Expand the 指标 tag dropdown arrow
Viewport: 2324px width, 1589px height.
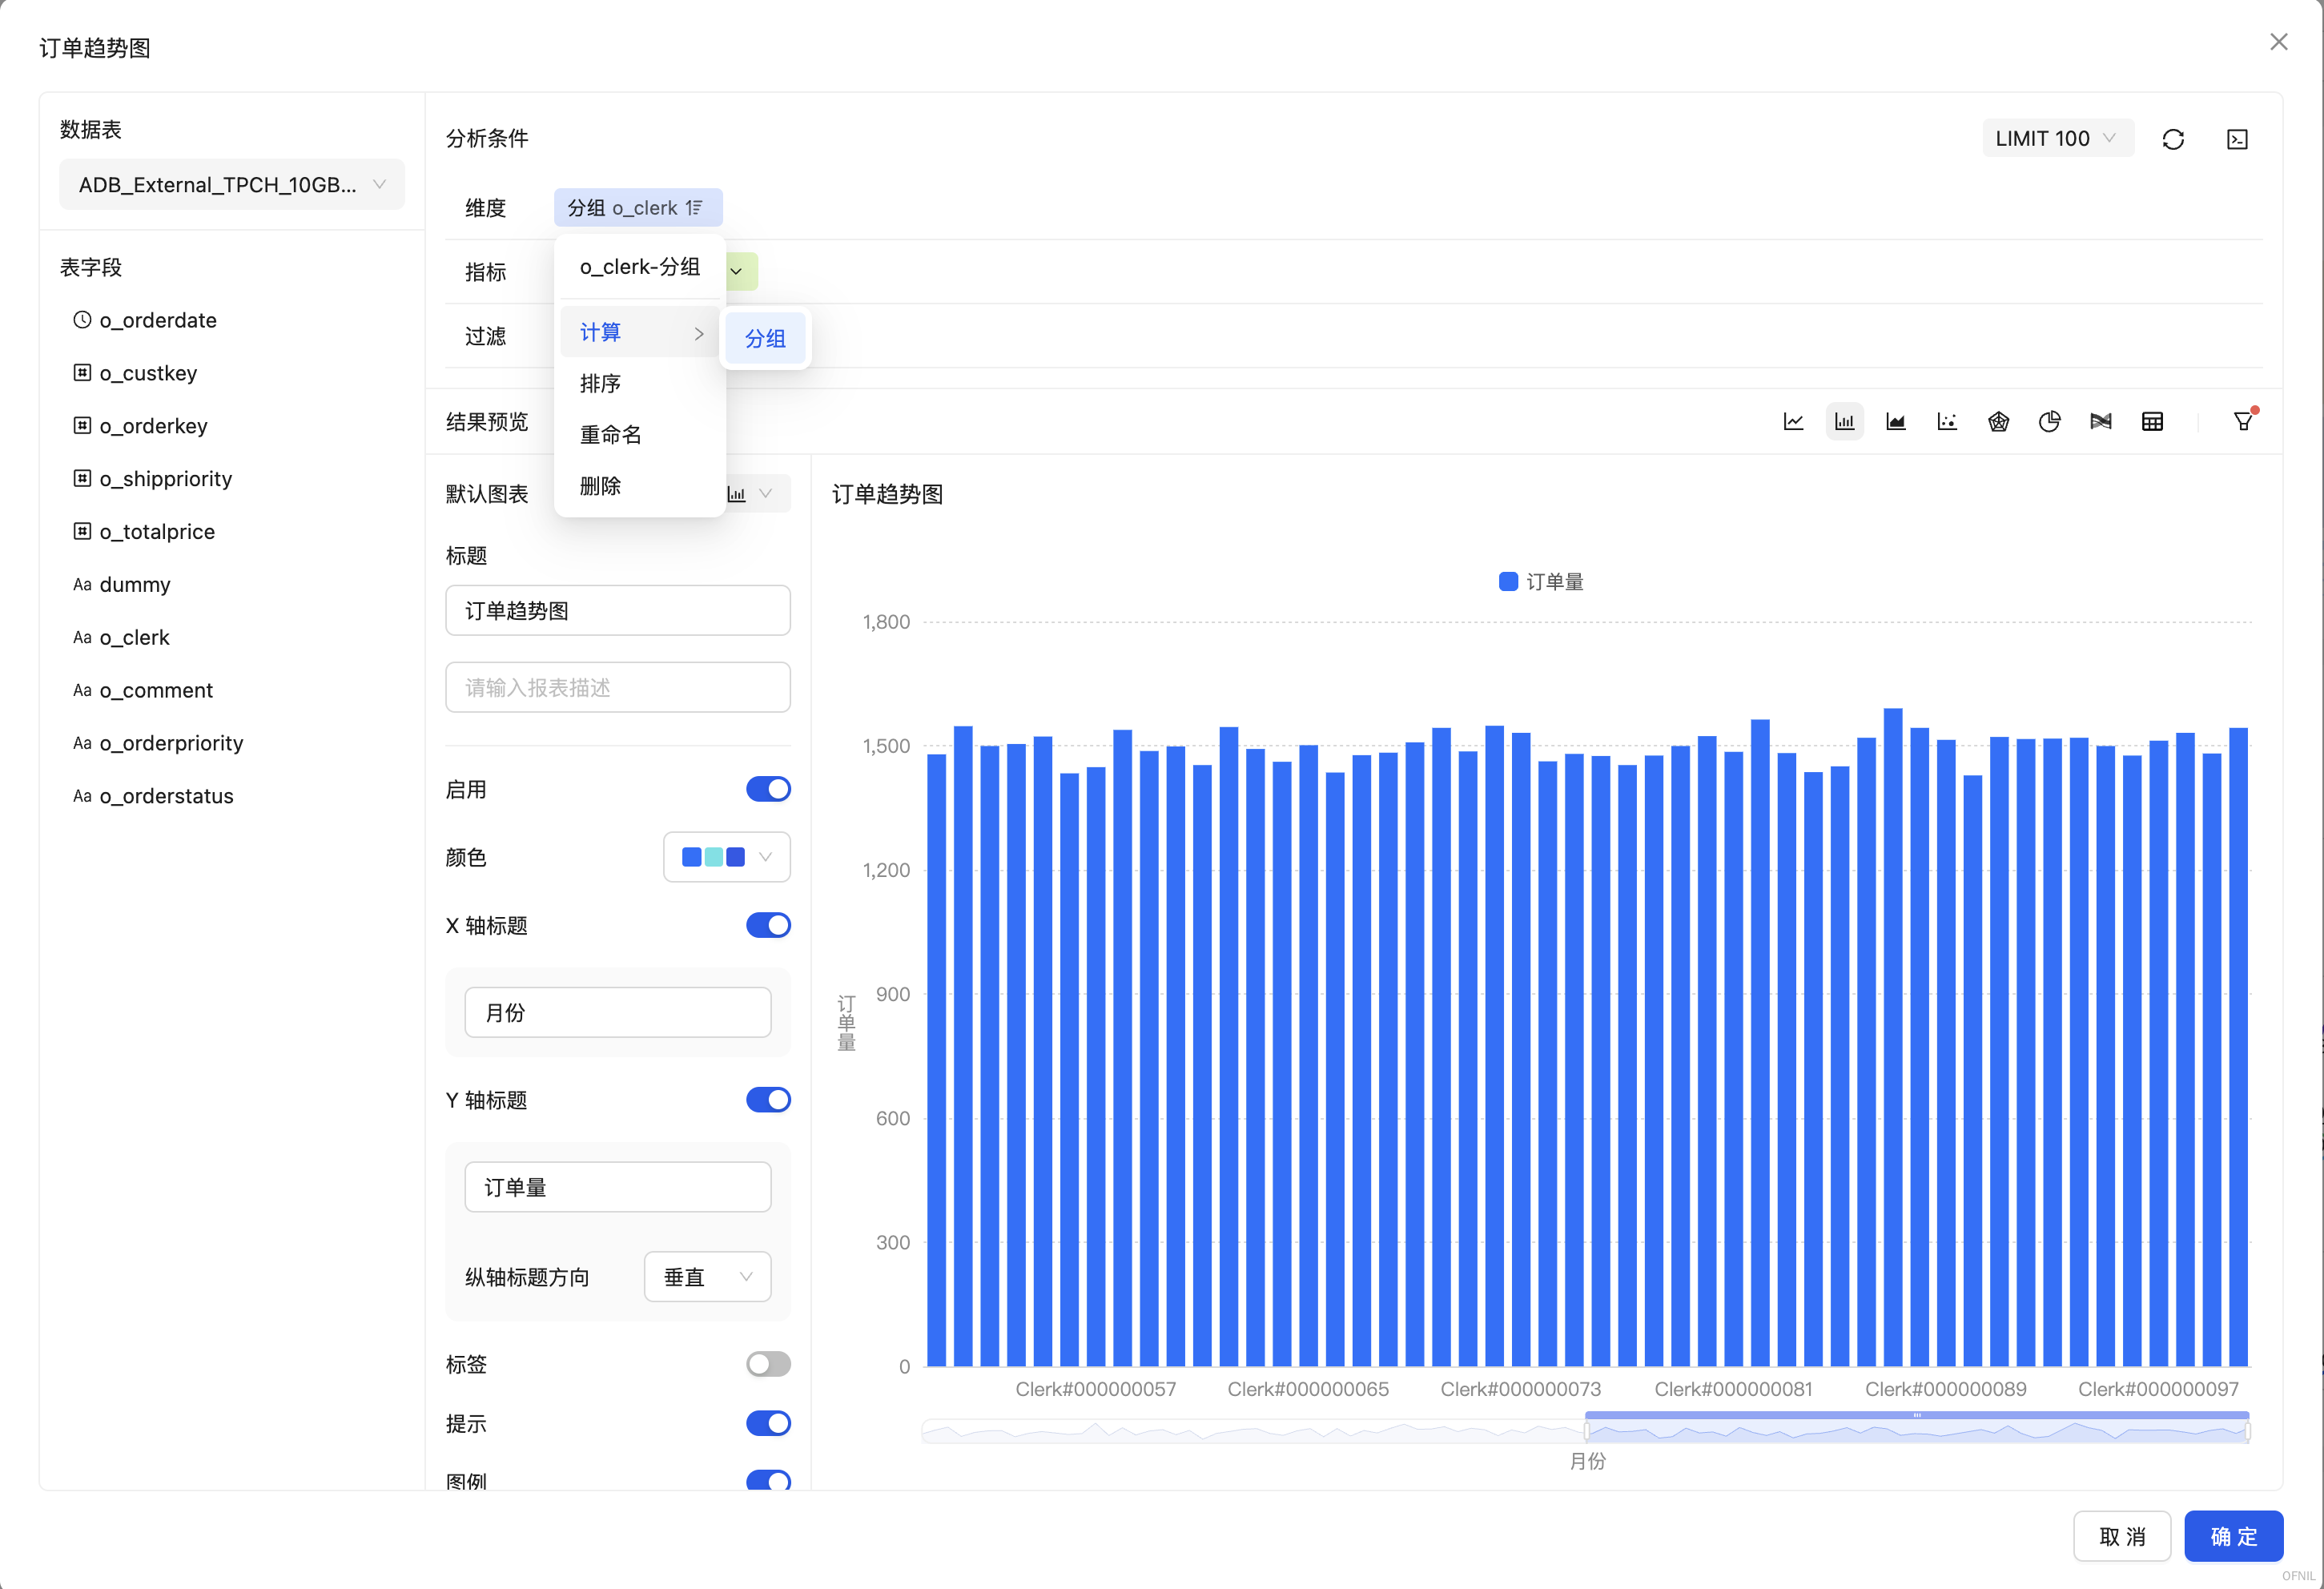[x=736, y=271]
